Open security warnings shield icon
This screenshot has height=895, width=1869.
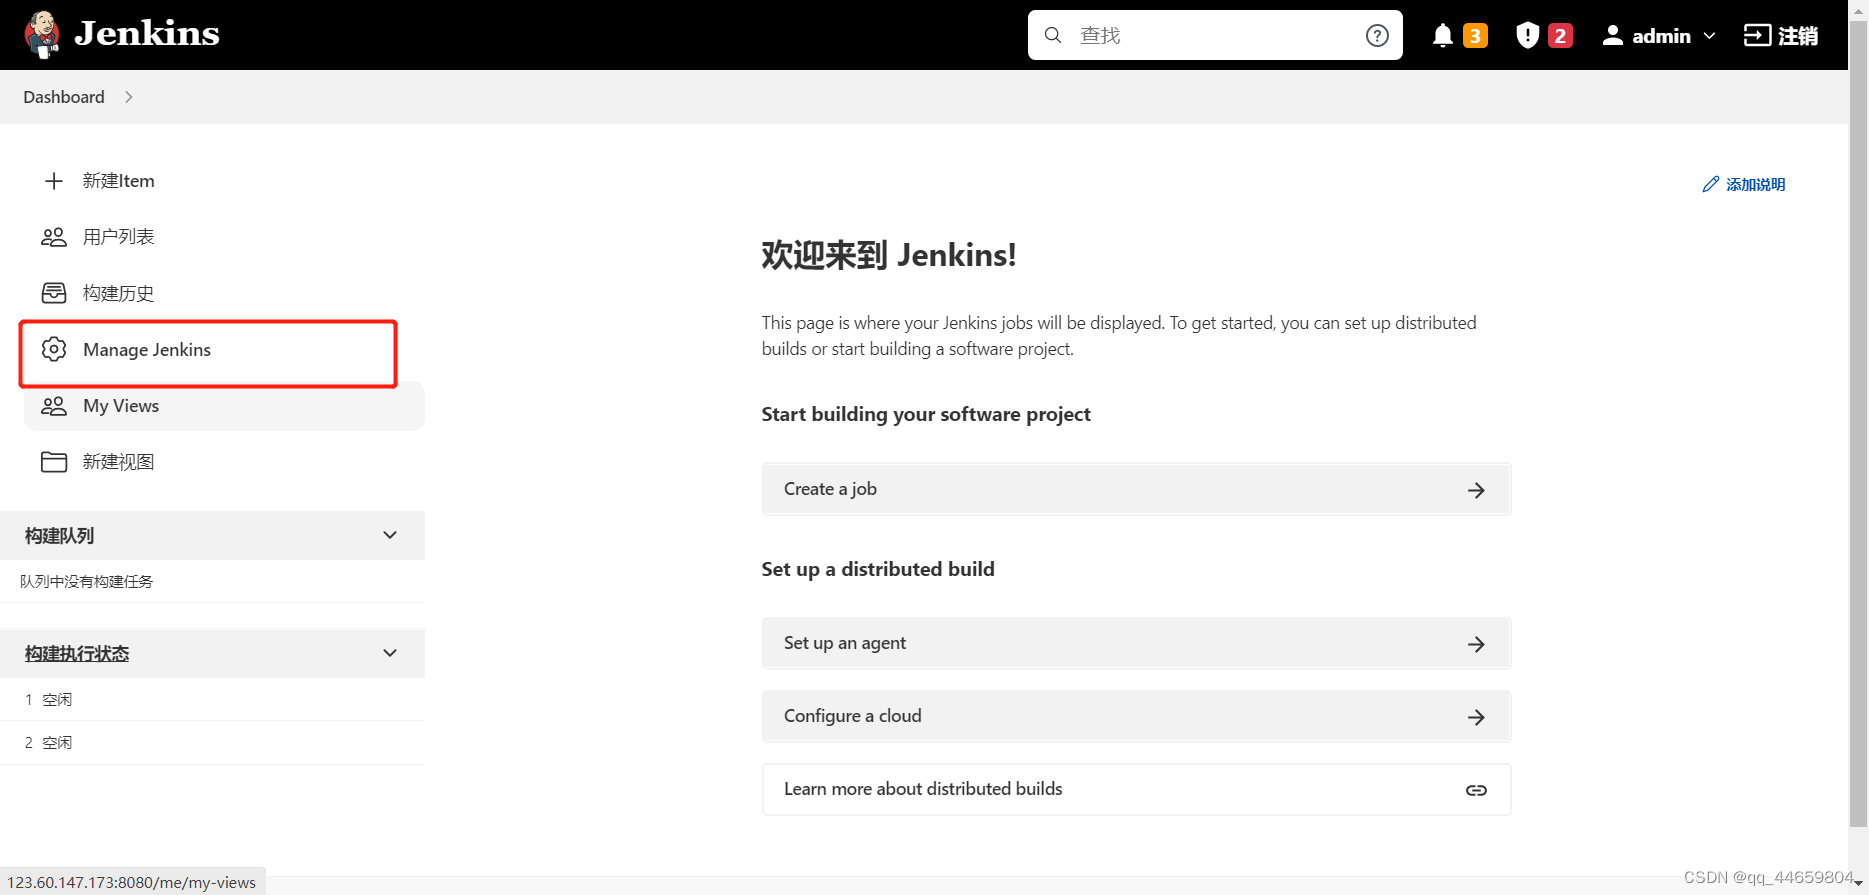(x=1527, y=36)
